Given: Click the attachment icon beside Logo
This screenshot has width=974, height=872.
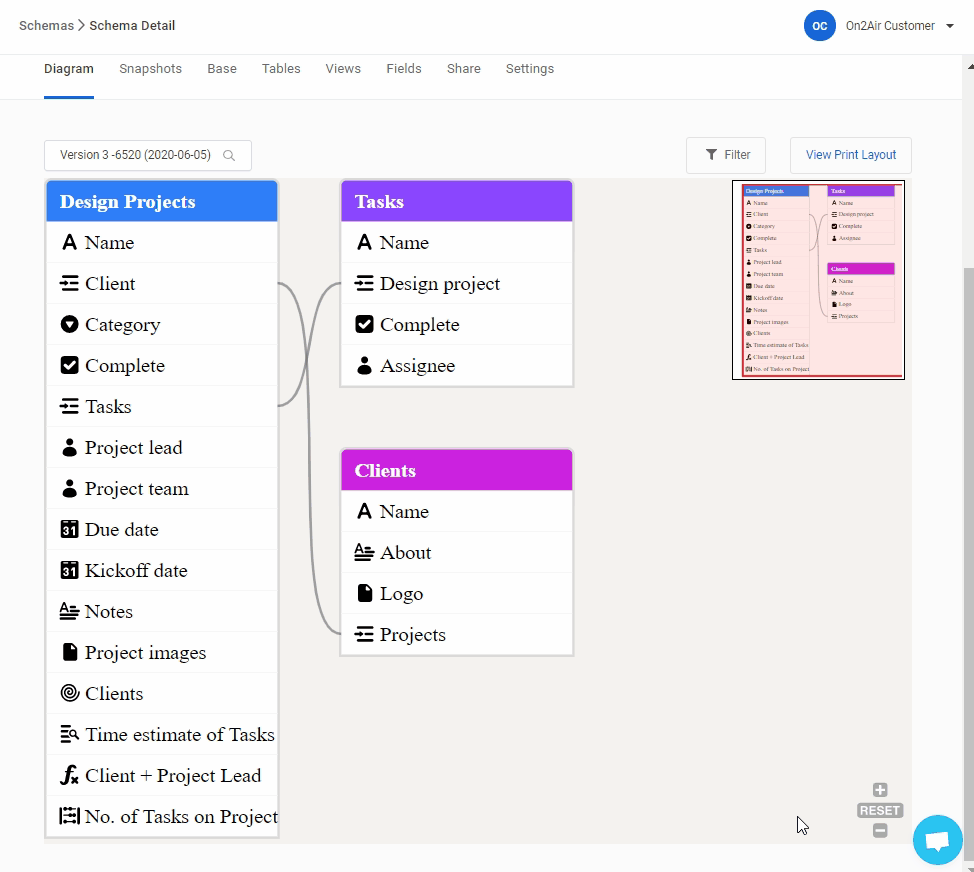Looking at the screenshot, I should click(x=365, y=594).
